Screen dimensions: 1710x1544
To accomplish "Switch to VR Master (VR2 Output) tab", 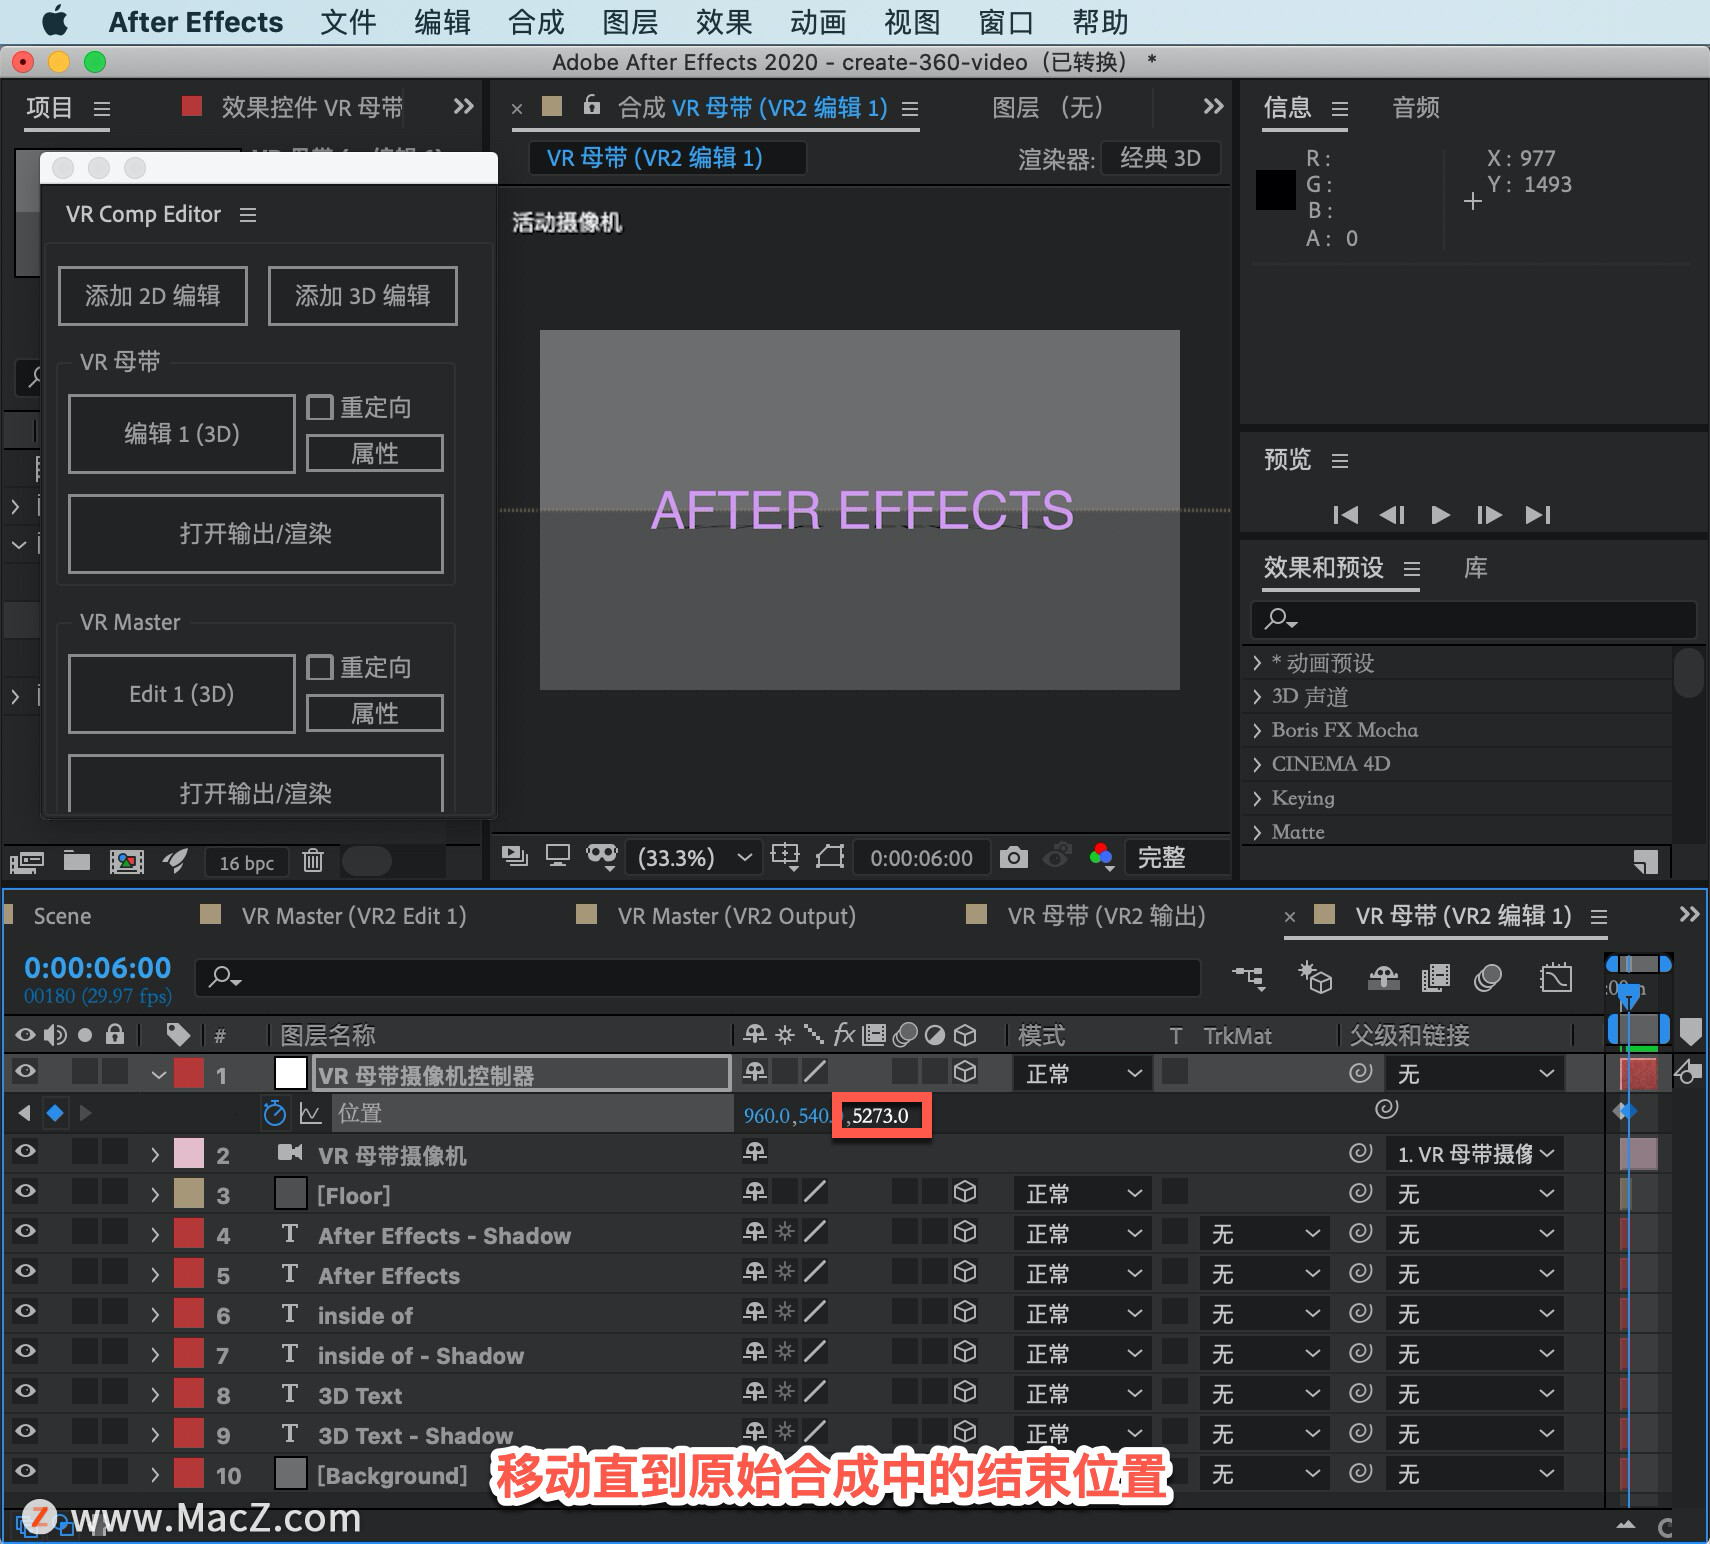I will point(736,916).
